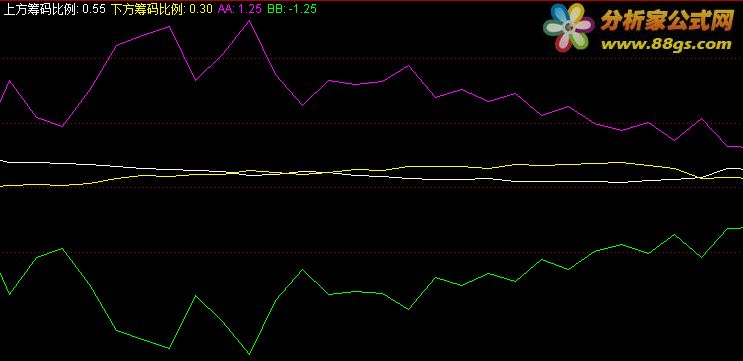Click the 0.30 value in yellow

(x=201, y=9)
